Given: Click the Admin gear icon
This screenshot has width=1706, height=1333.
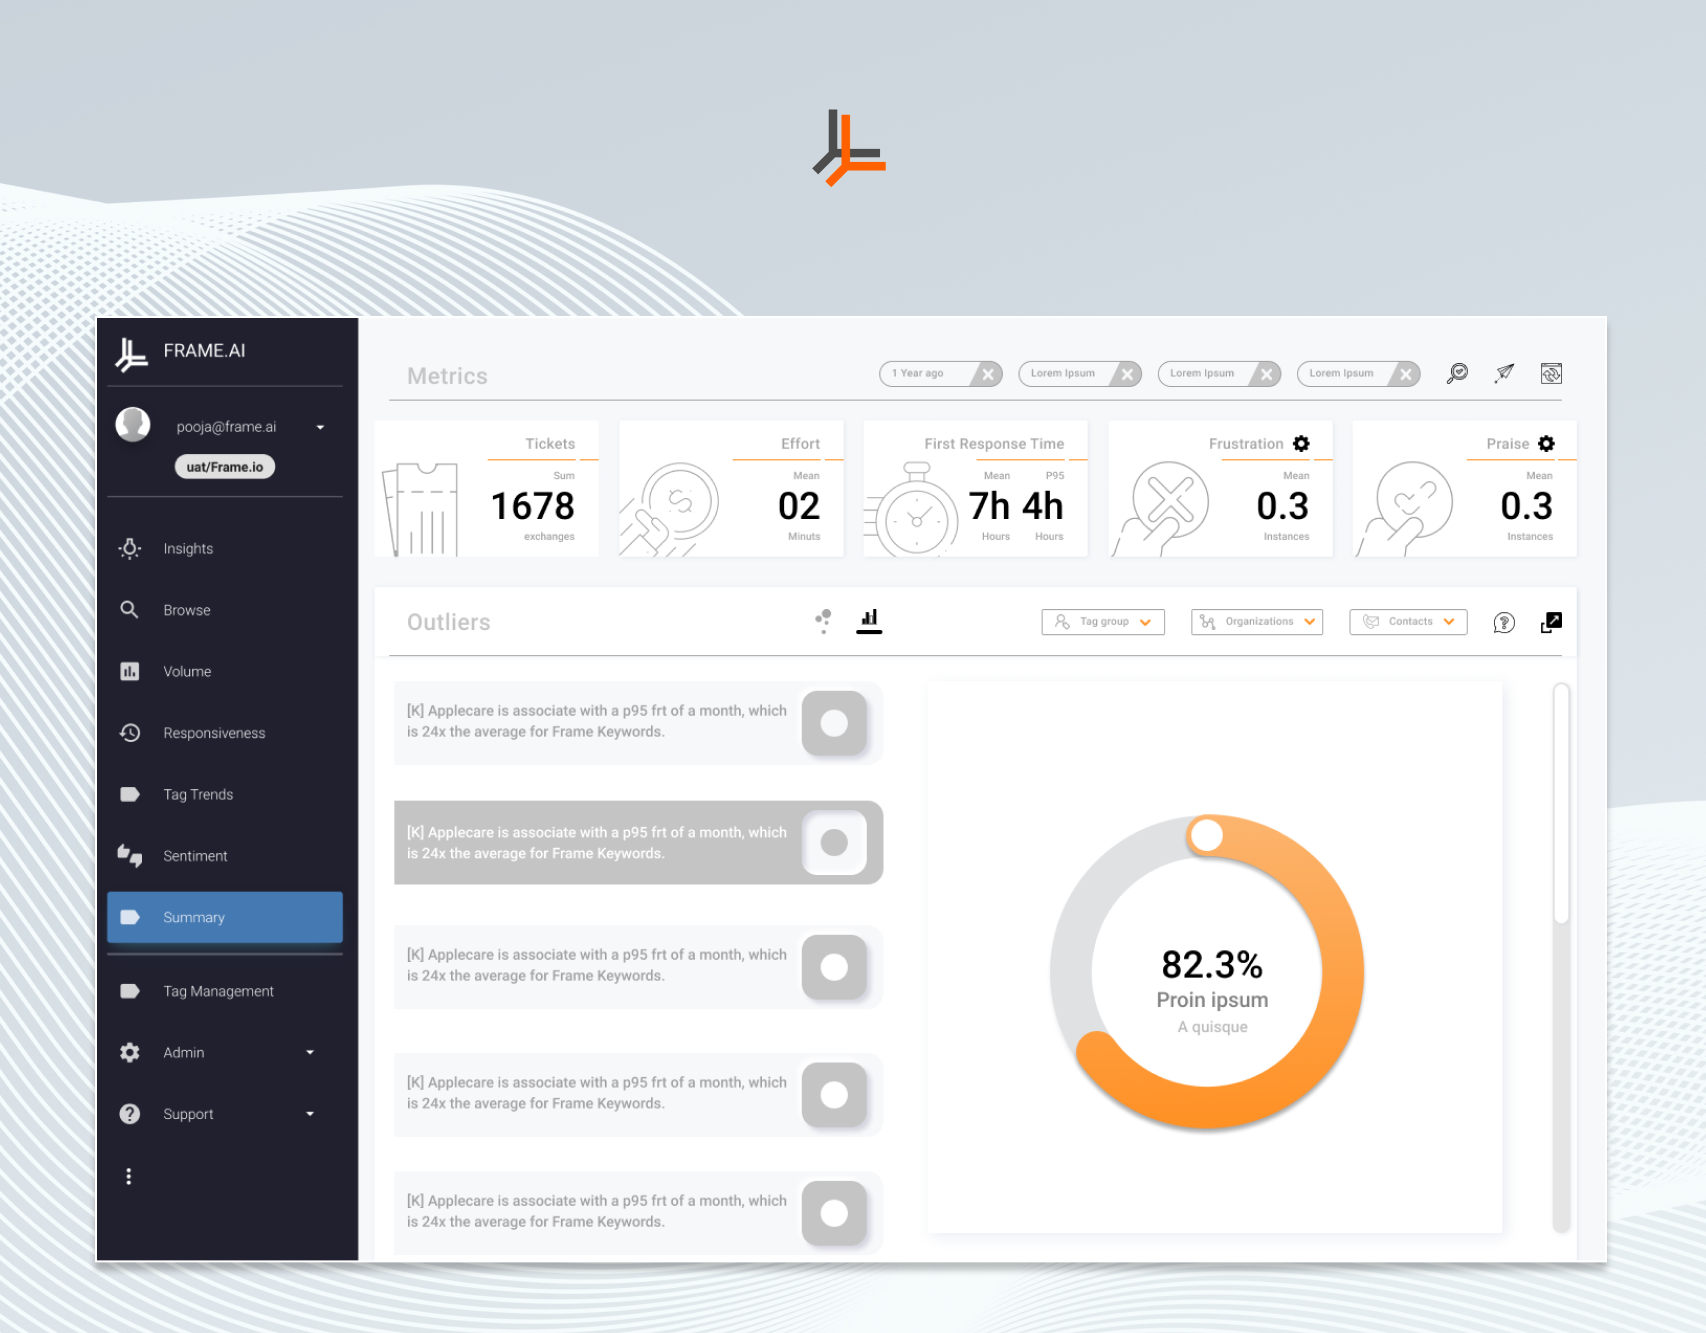Looking at the screenshot, I should coord(130,1052).
